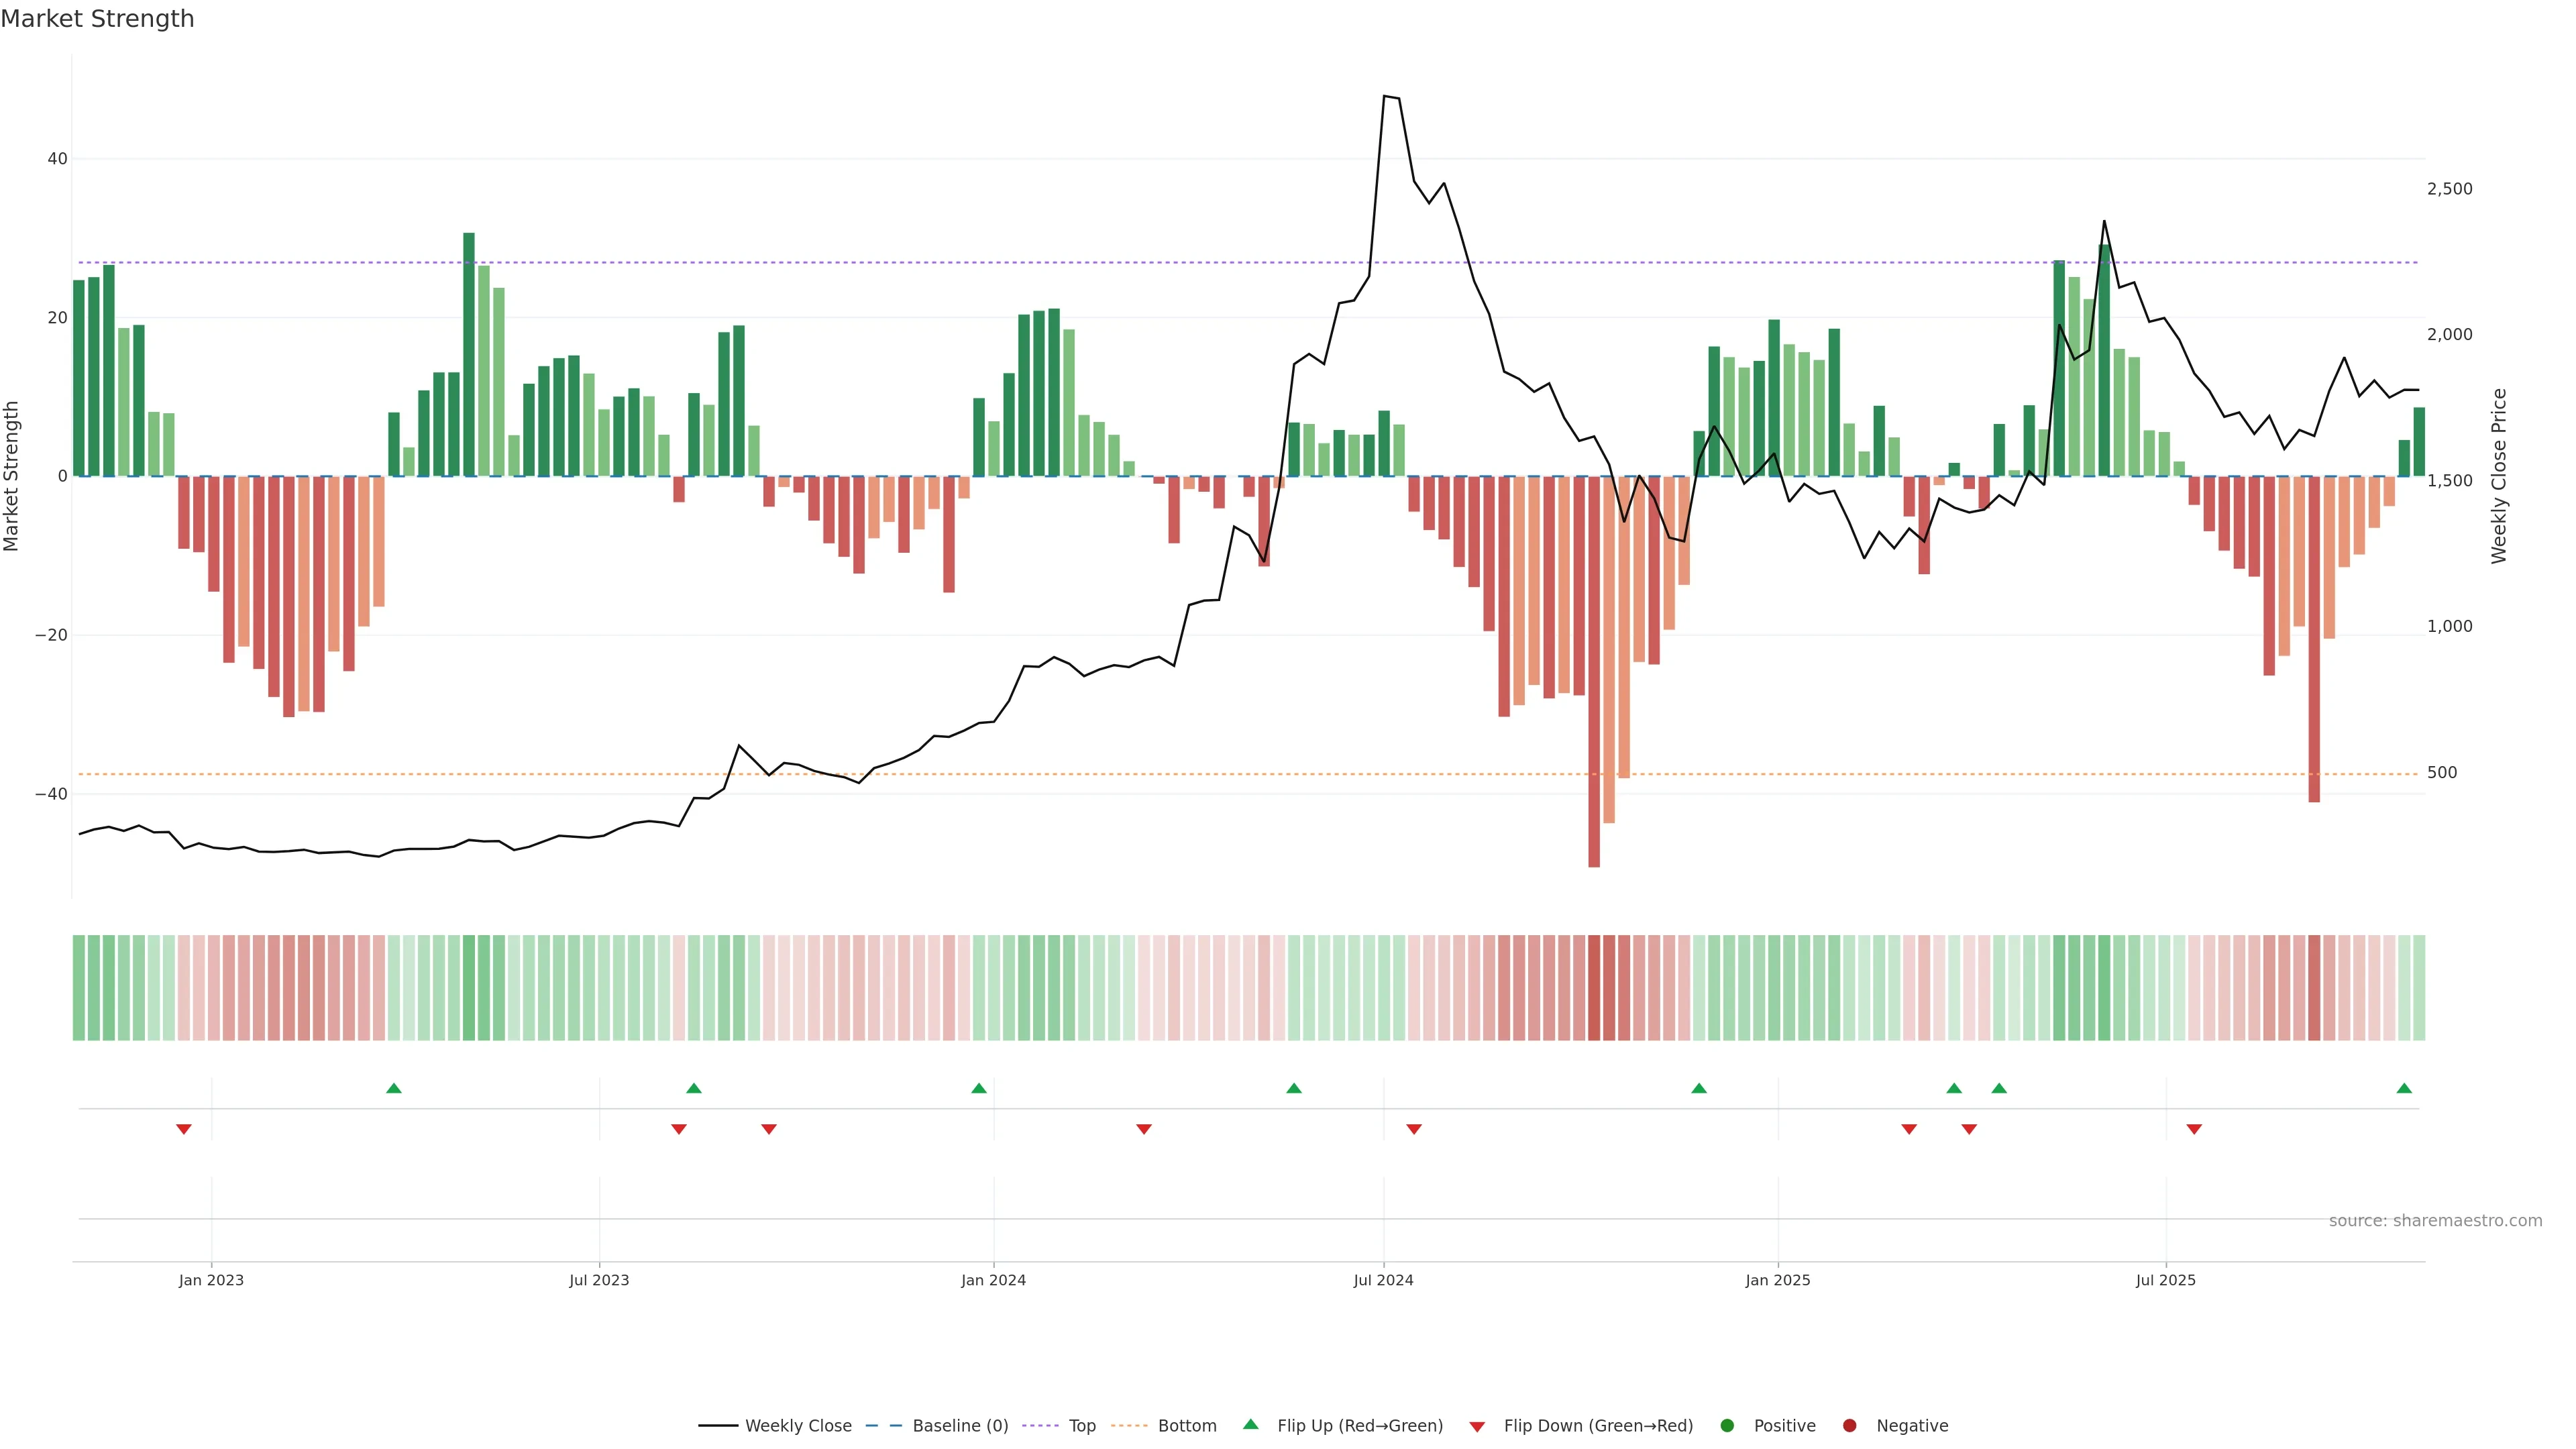Screen dimensions: 2576x1449
Task: Click Flip Up green triangle legend icon
Action: click(x=1250, y=1425)
